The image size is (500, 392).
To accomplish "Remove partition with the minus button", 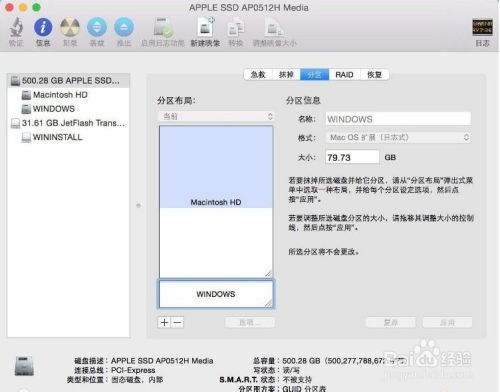I will pyautogui.click(x=177, y=322).
